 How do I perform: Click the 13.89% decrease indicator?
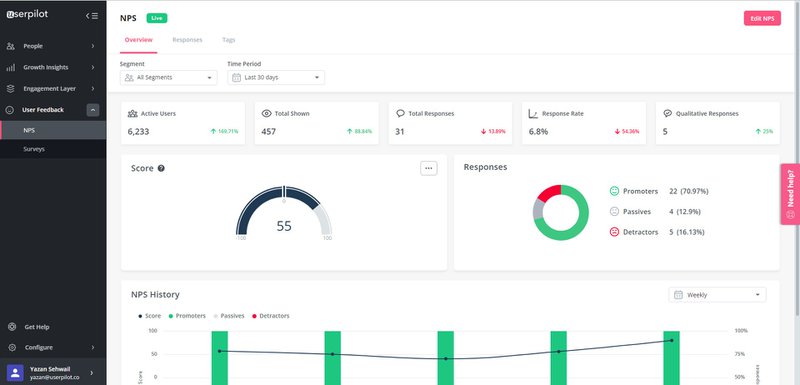pyautogui.click(x=493, y=132)
